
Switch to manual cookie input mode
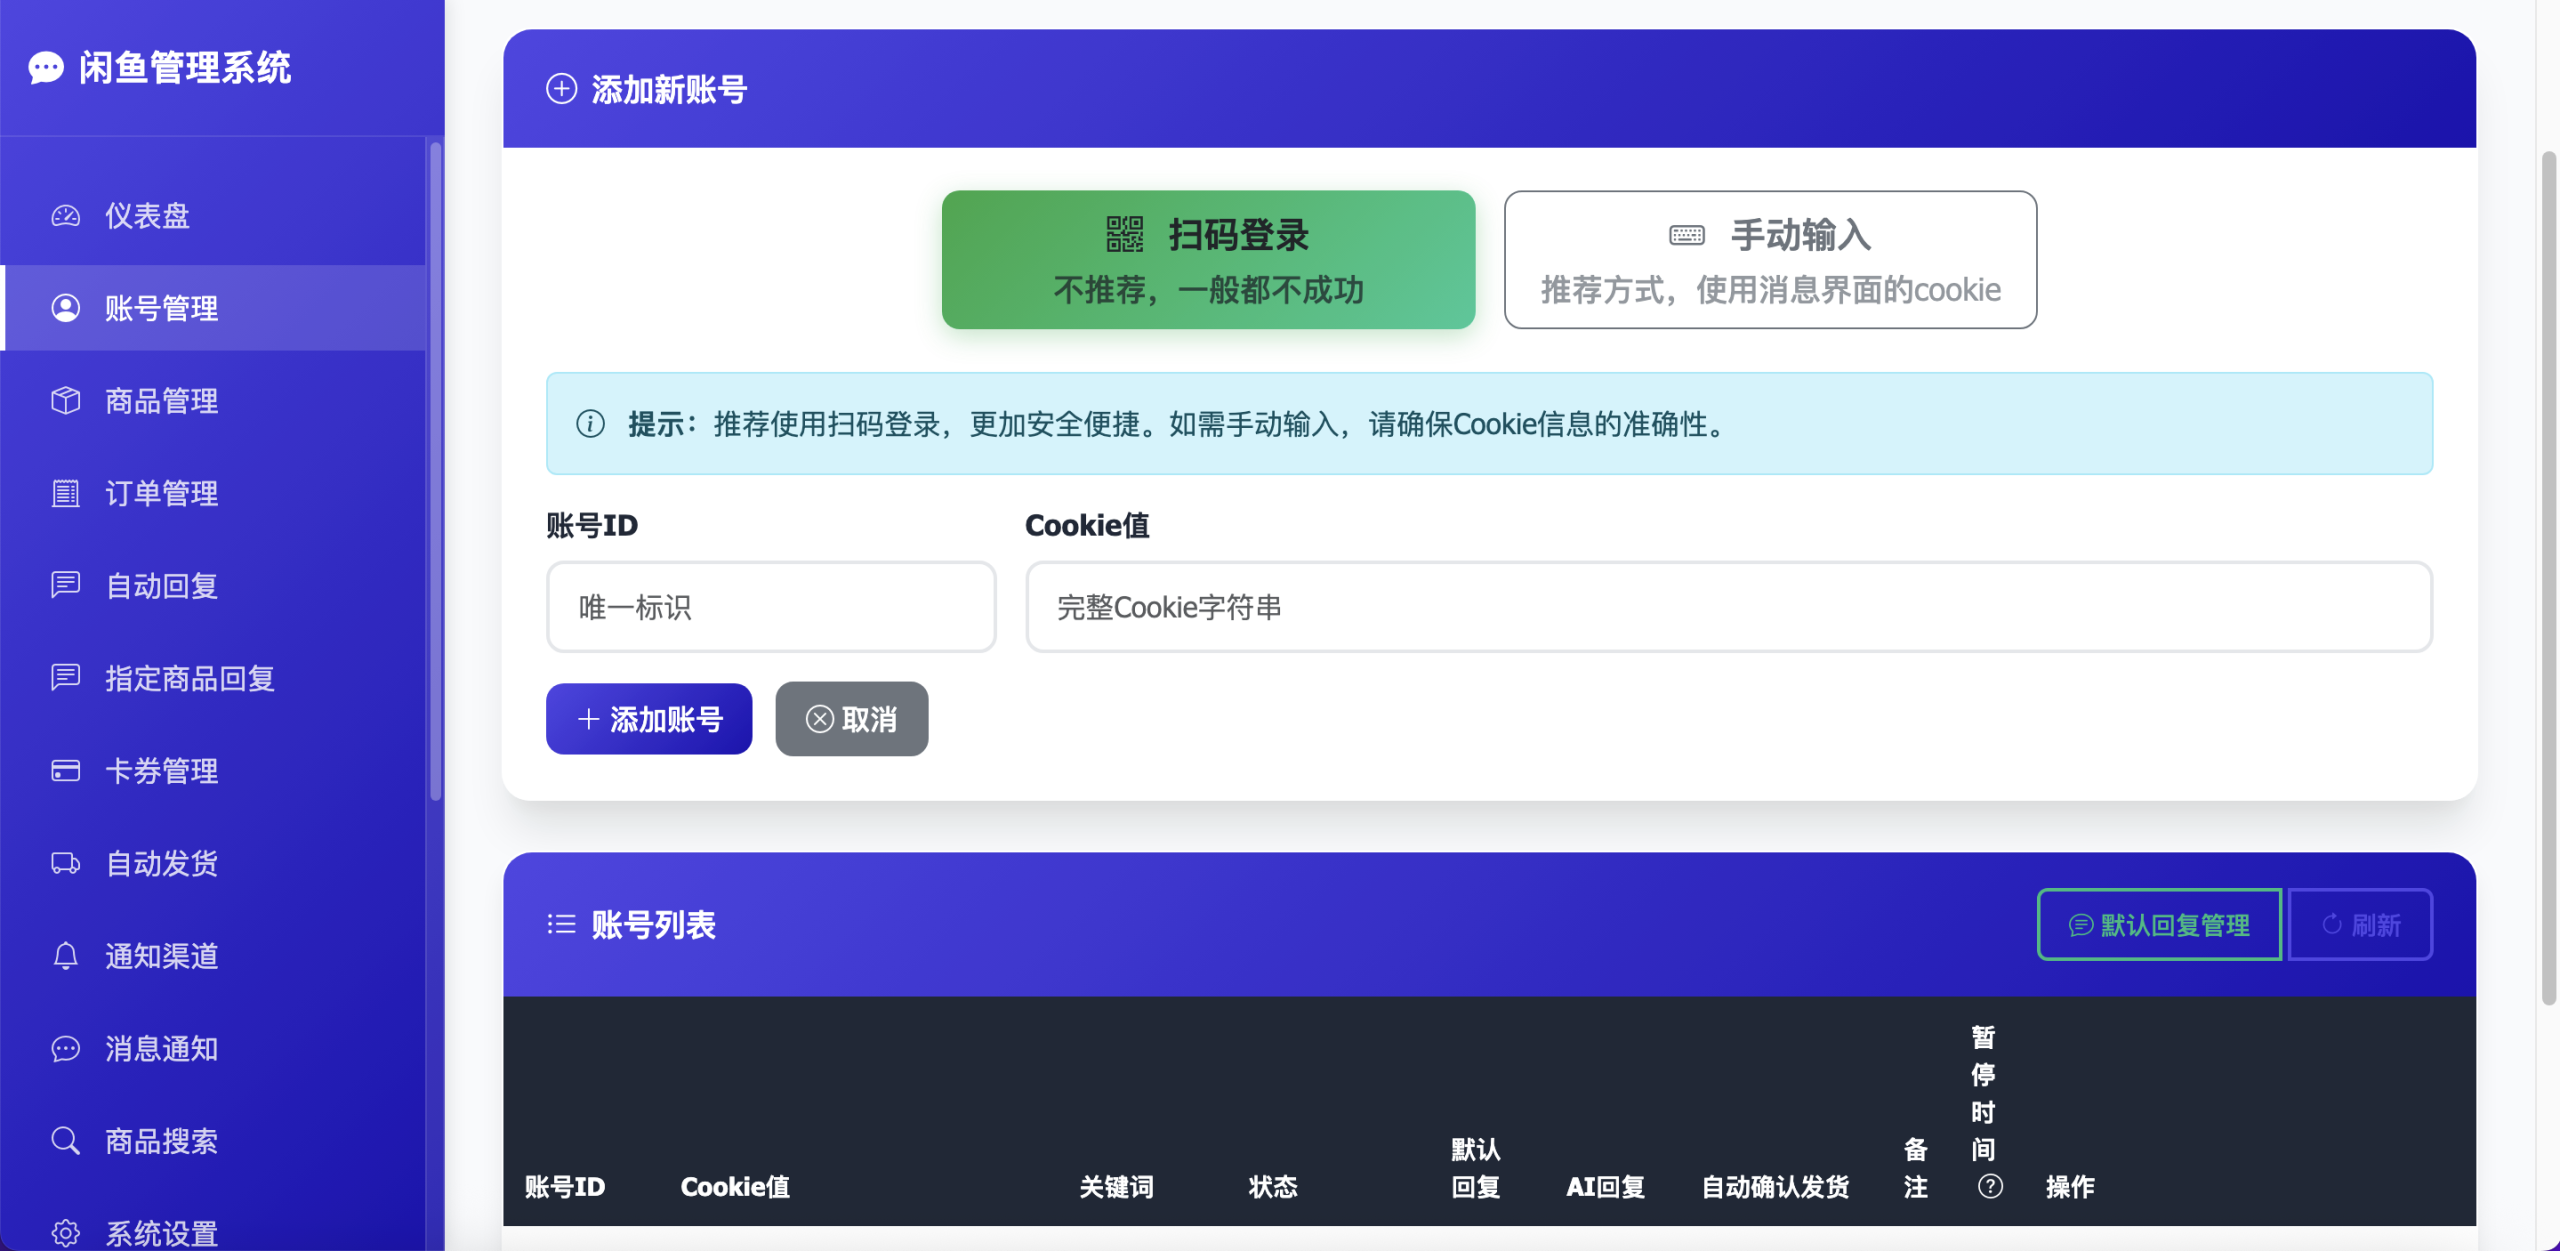pyautogui.click(x=1770, y=260)
